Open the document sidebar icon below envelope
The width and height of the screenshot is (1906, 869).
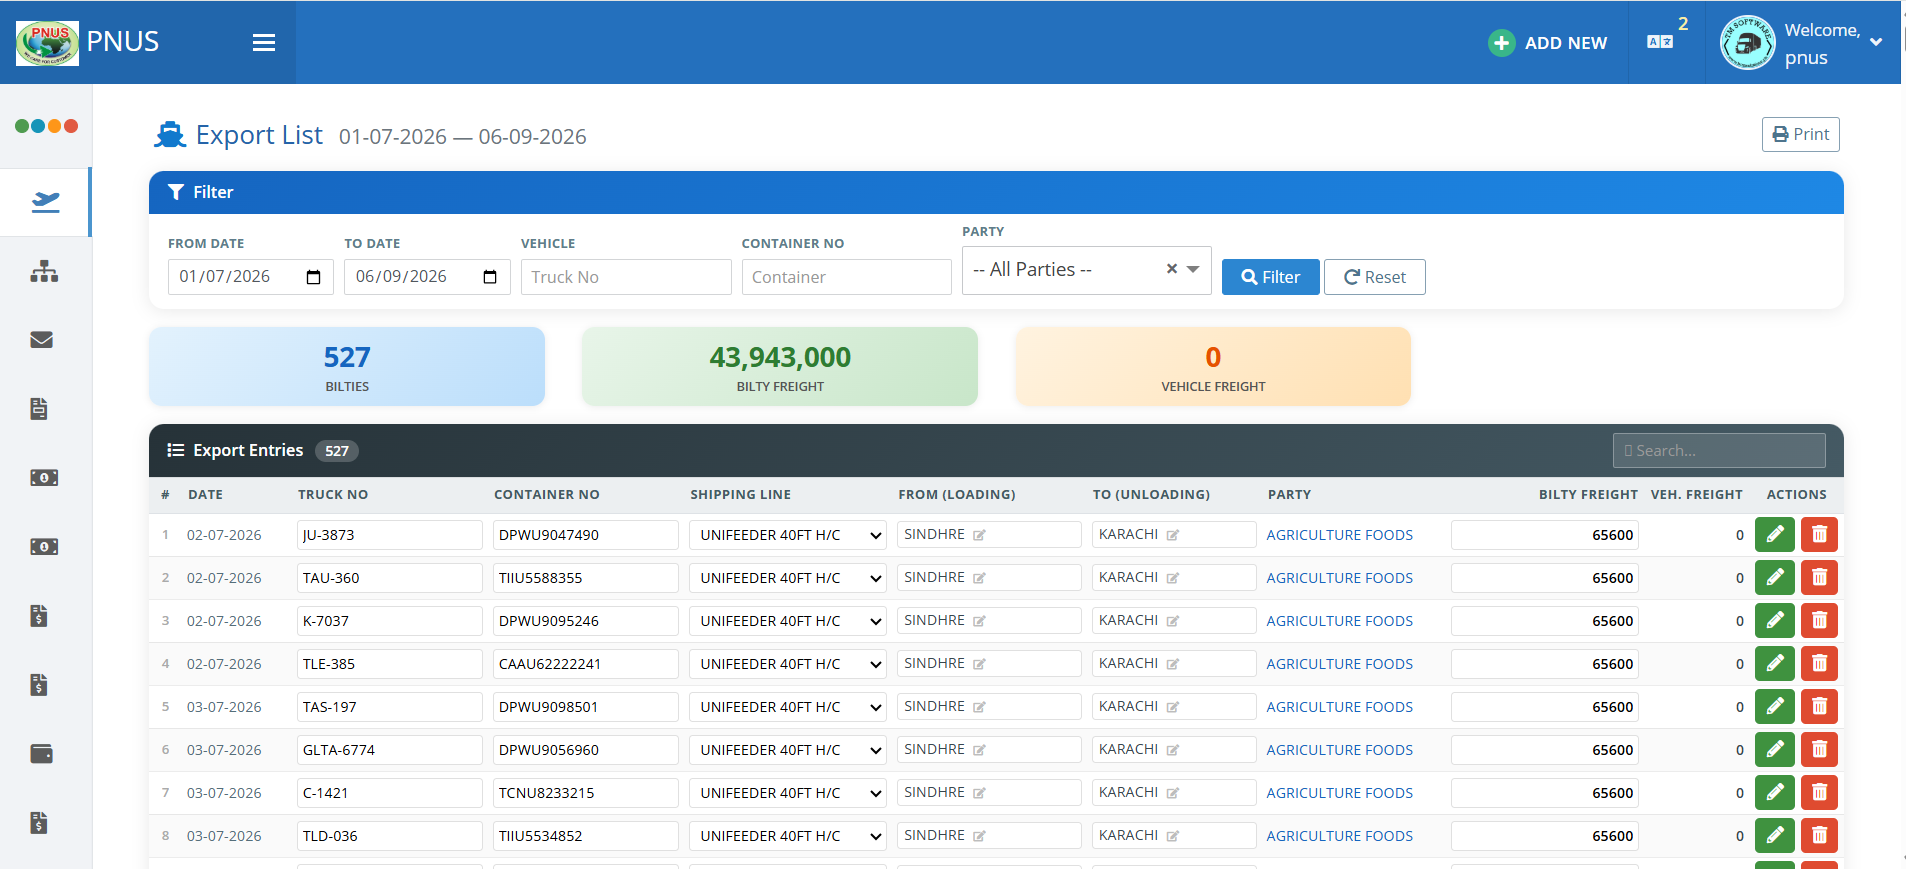click(39, 408)
